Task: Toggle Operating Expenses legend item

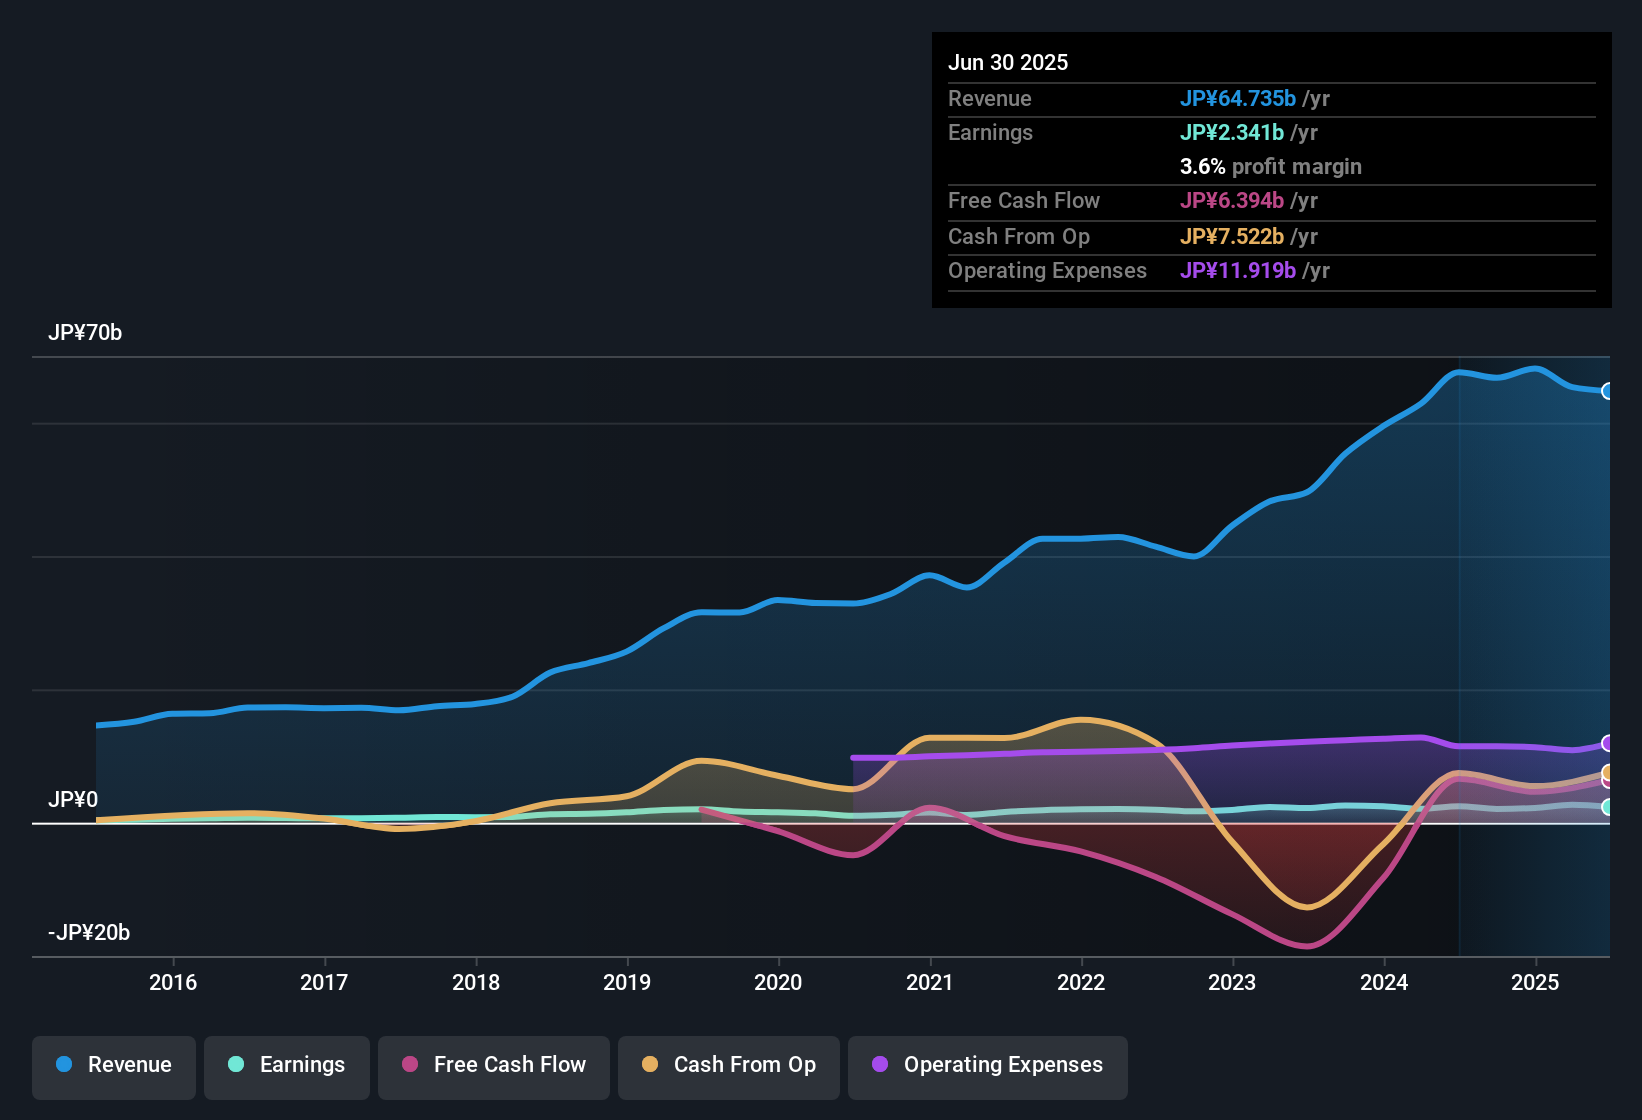Action: pyautogui.click(x=988, y=1065)
